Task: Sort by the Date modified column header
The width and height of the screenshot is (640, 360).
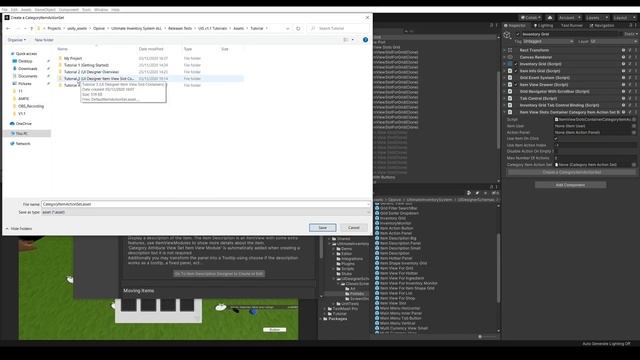Action: (x=151, y=49)
